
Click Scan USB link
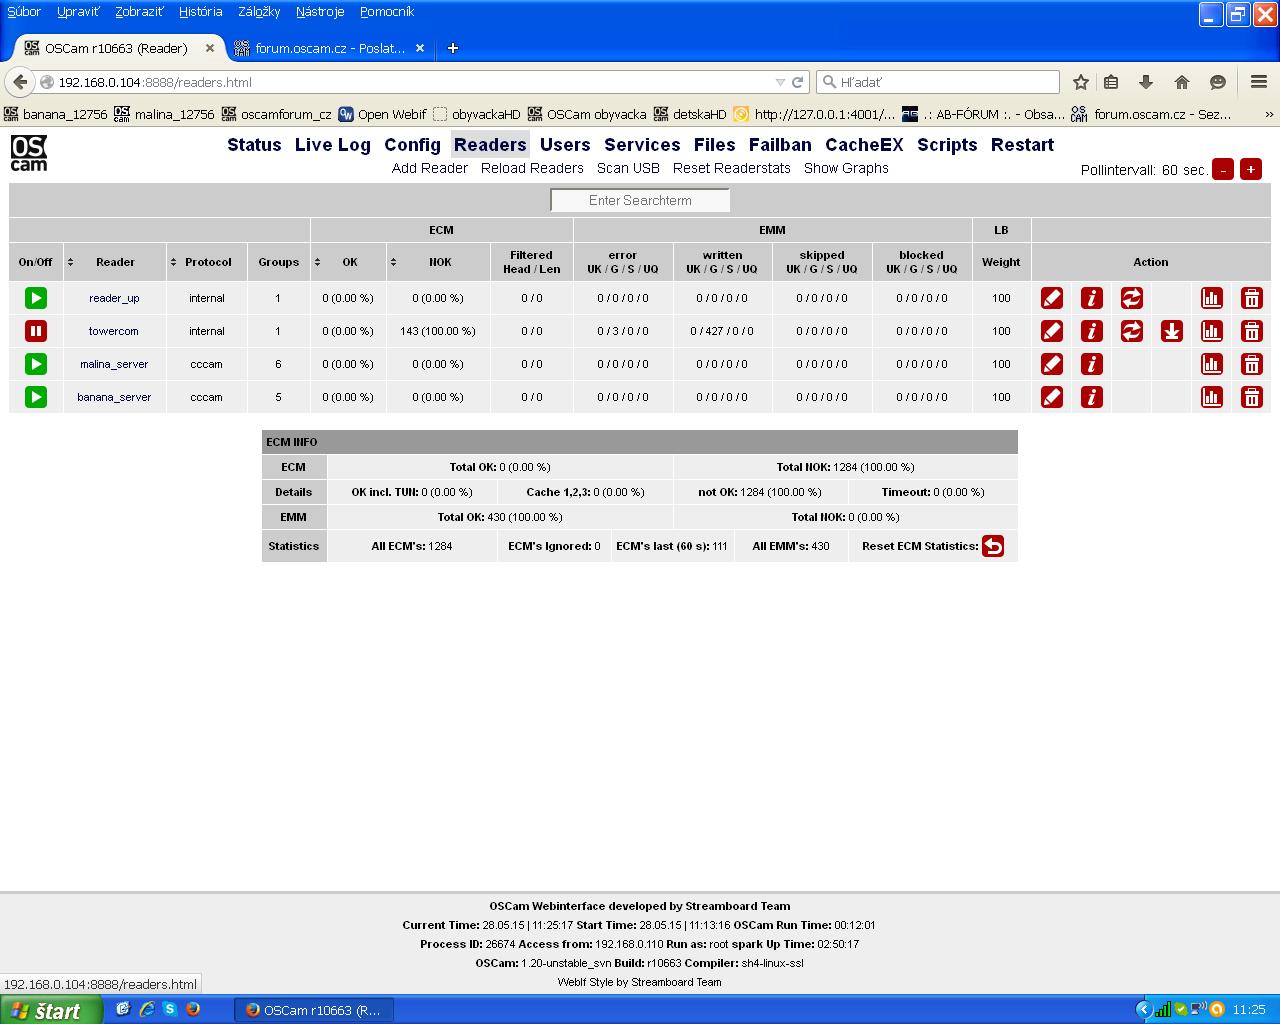628,168
